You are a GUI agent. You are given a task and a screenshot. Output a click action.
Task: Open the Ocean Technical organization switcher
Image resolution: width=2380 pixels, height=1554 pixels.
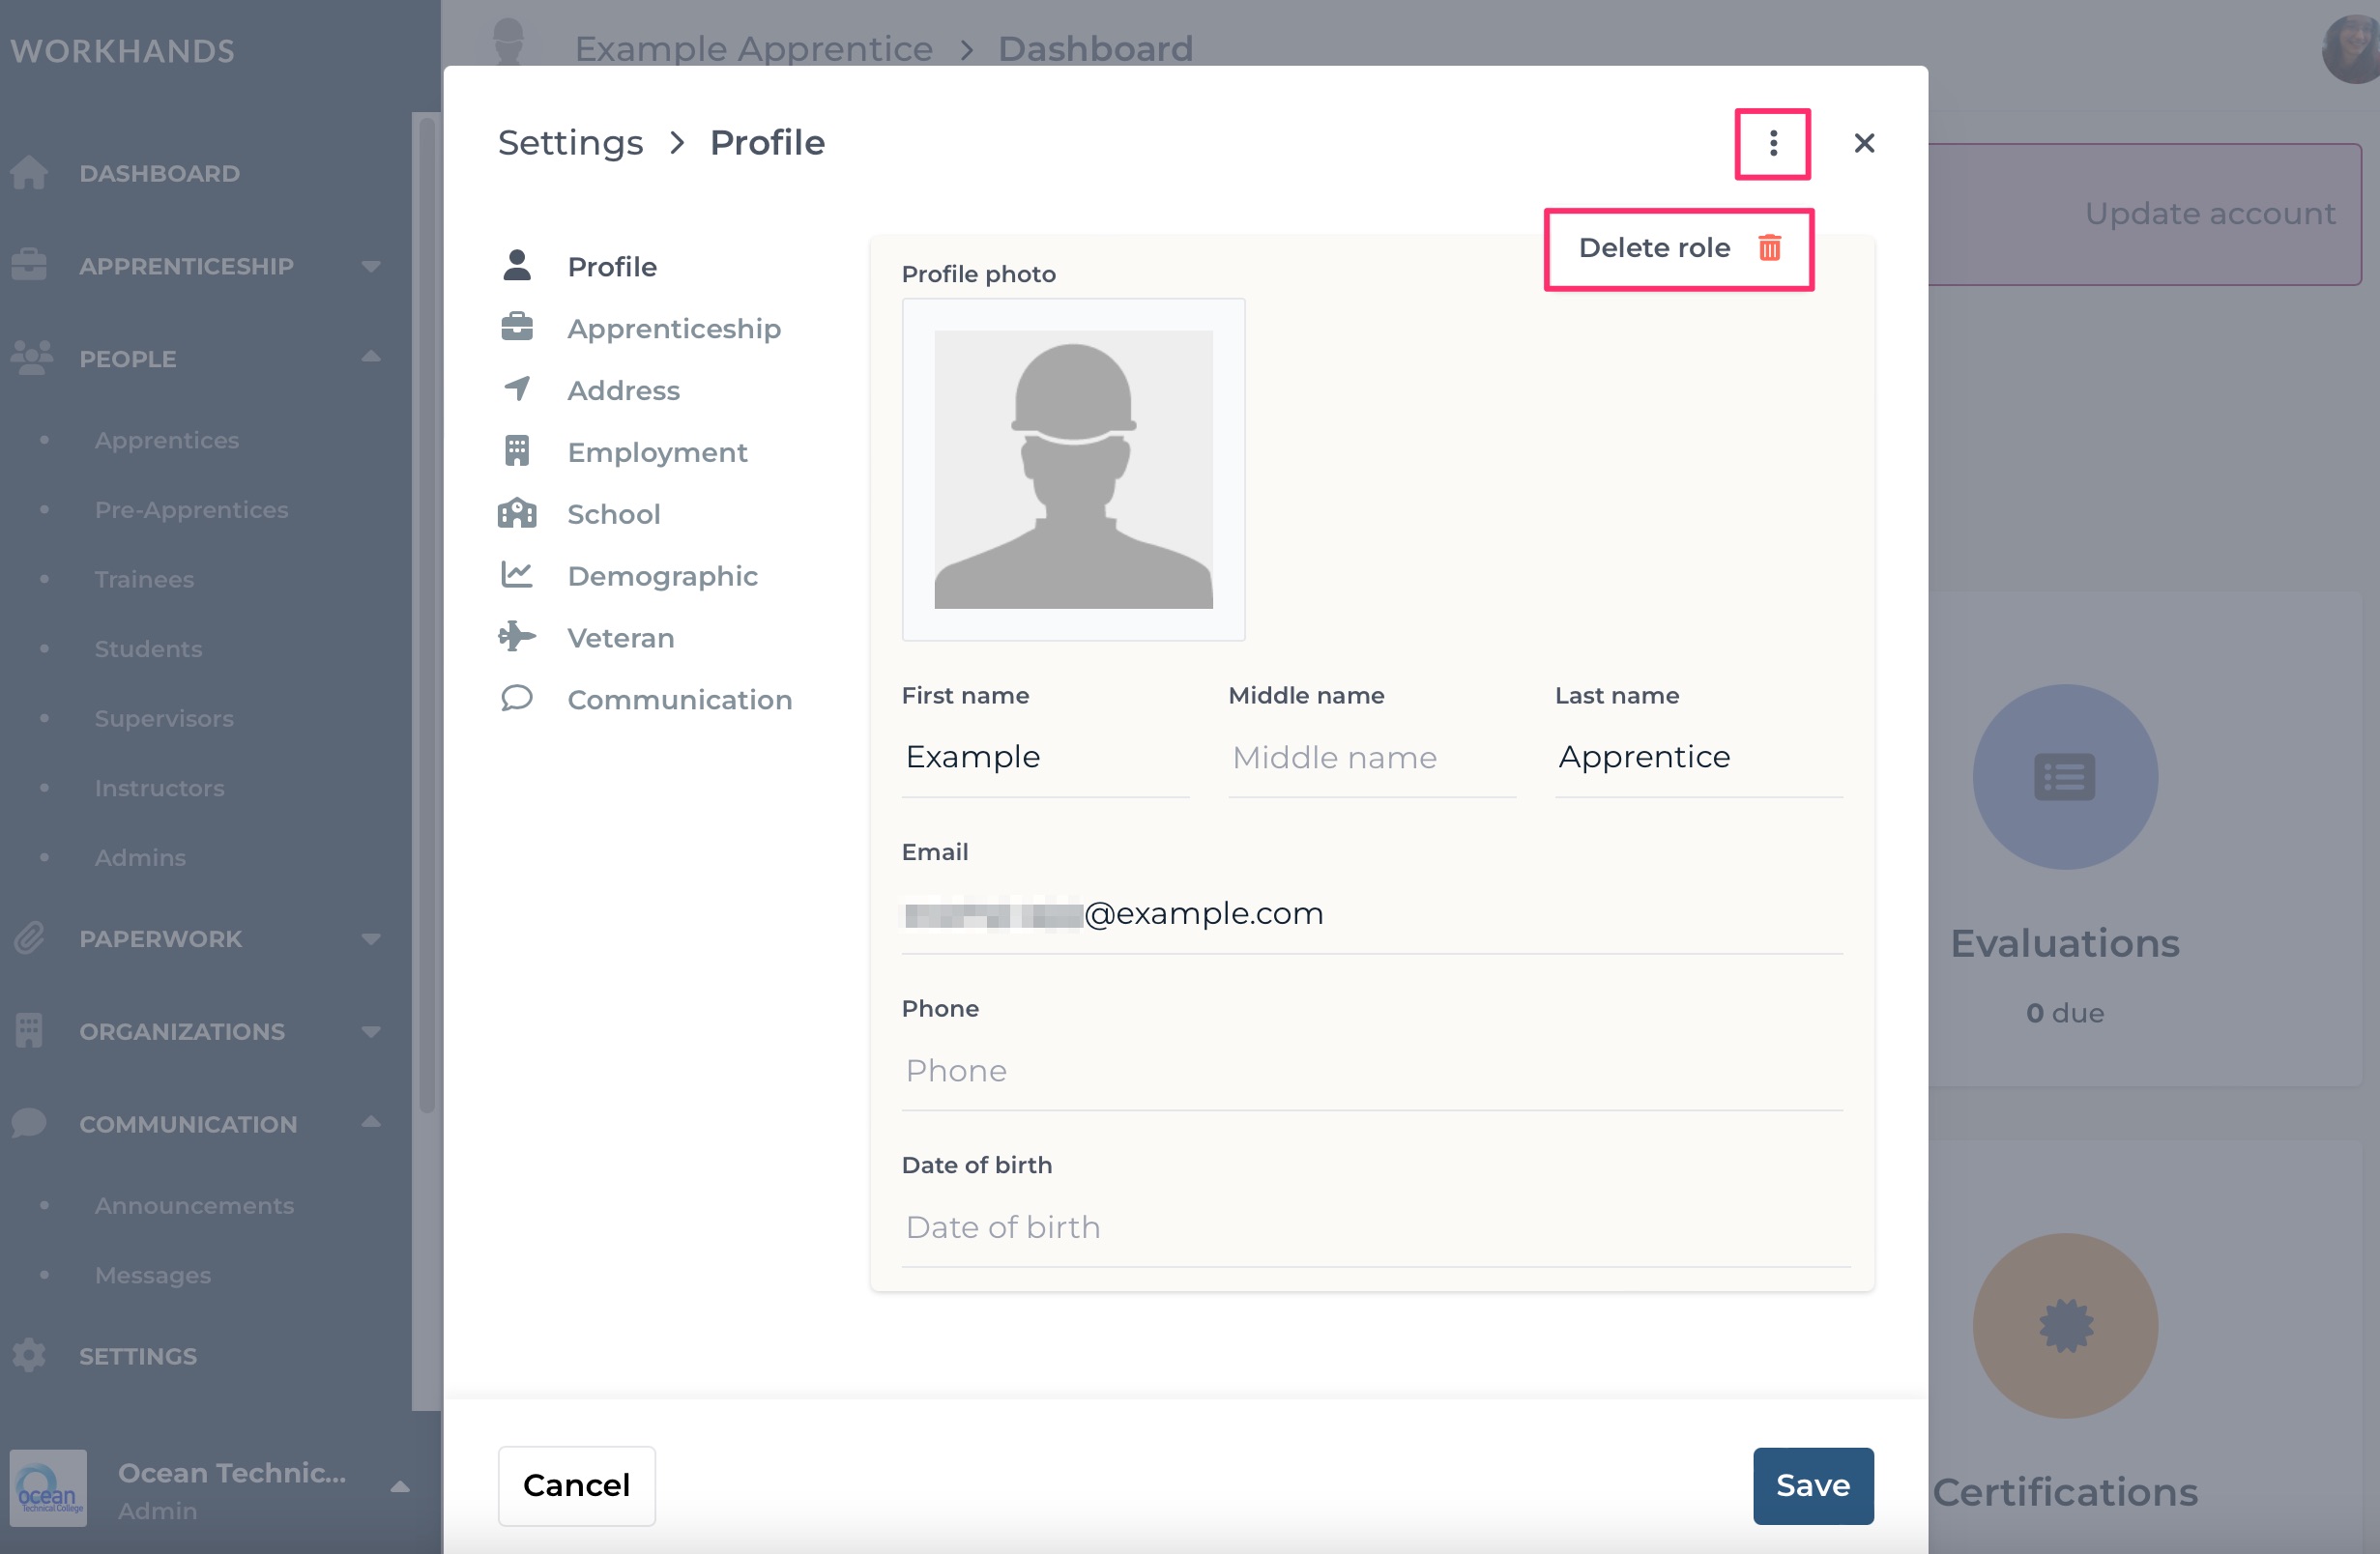pyautogui.click(x=210, y=1489)
